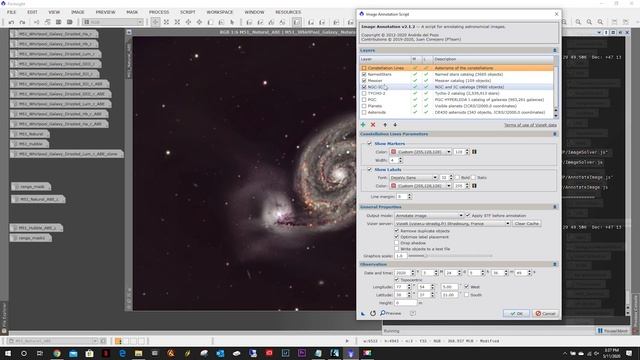Open Microsoft Store from the taskbar

tap(89, 353)
